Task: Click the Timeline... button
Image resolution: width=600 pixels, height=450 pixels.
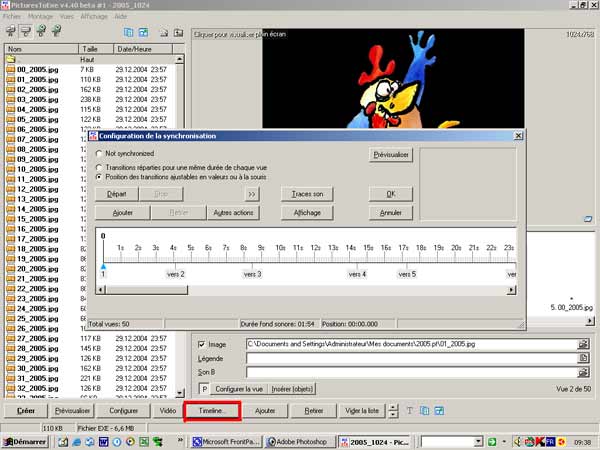Action: 212,411
